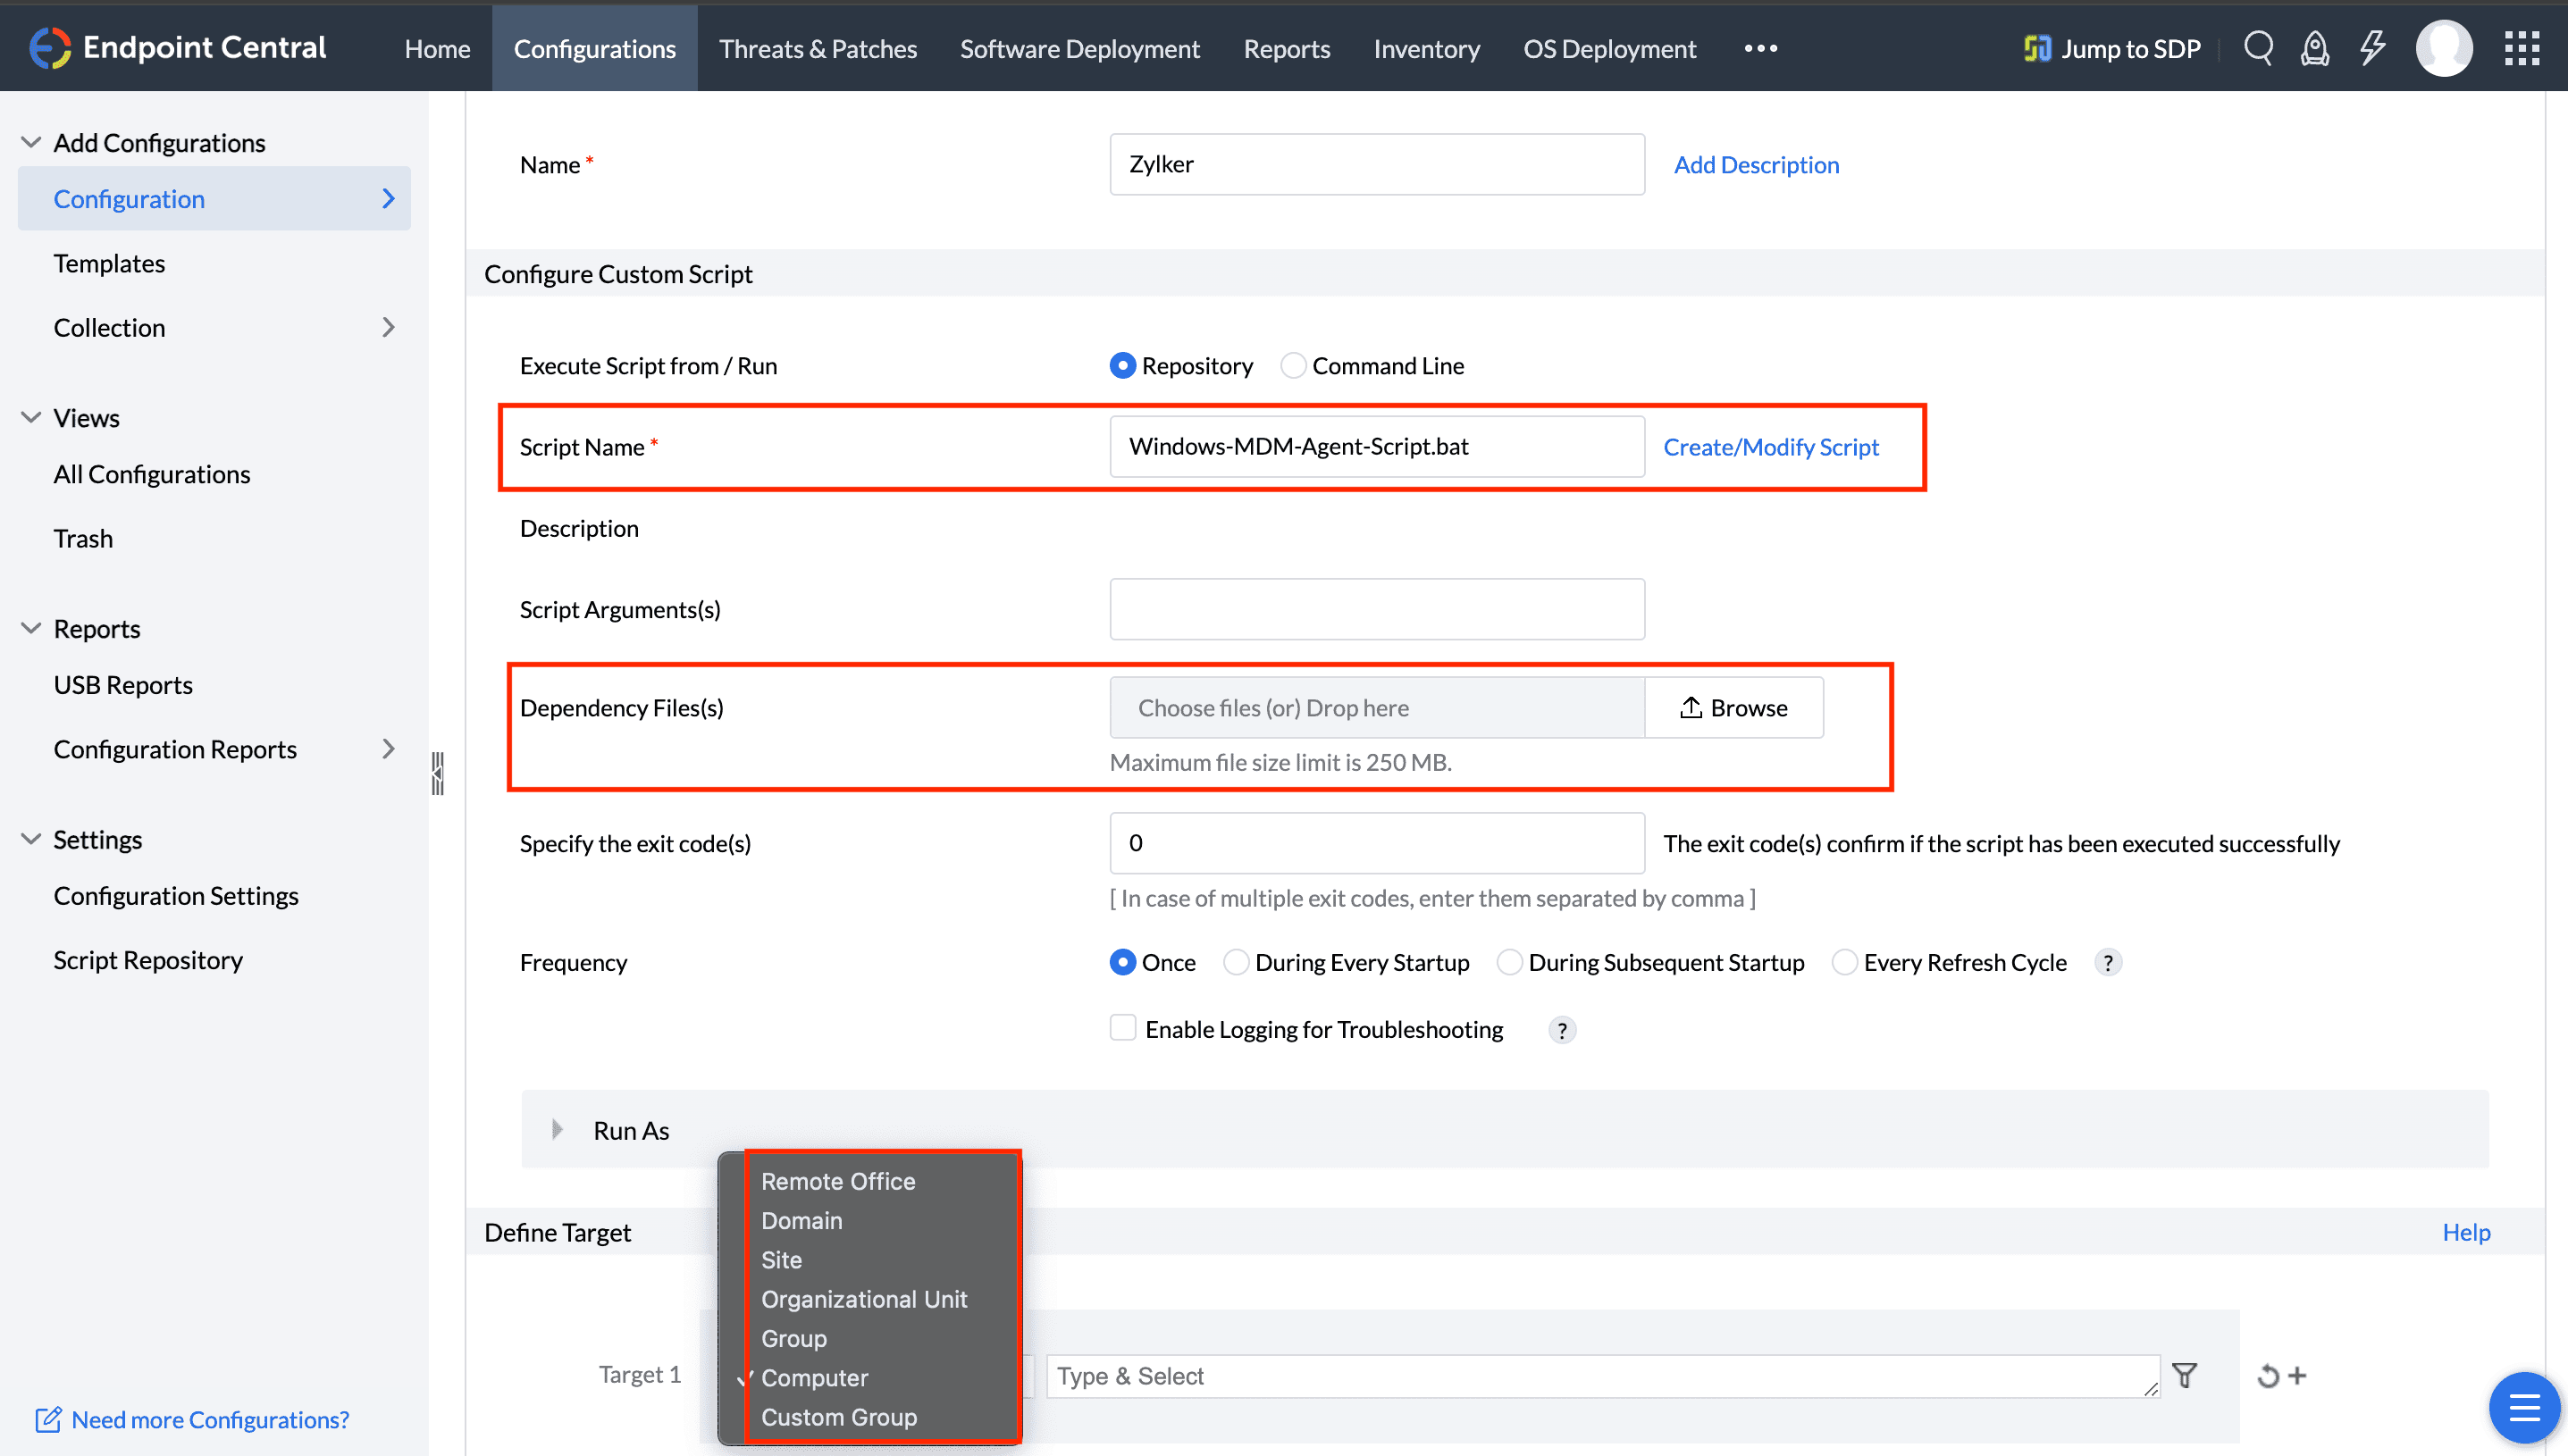The width and height of the screenshot is (2568, 1456).
Task: Open the Threats & Patches tab
Action: [x=817, y=48]
